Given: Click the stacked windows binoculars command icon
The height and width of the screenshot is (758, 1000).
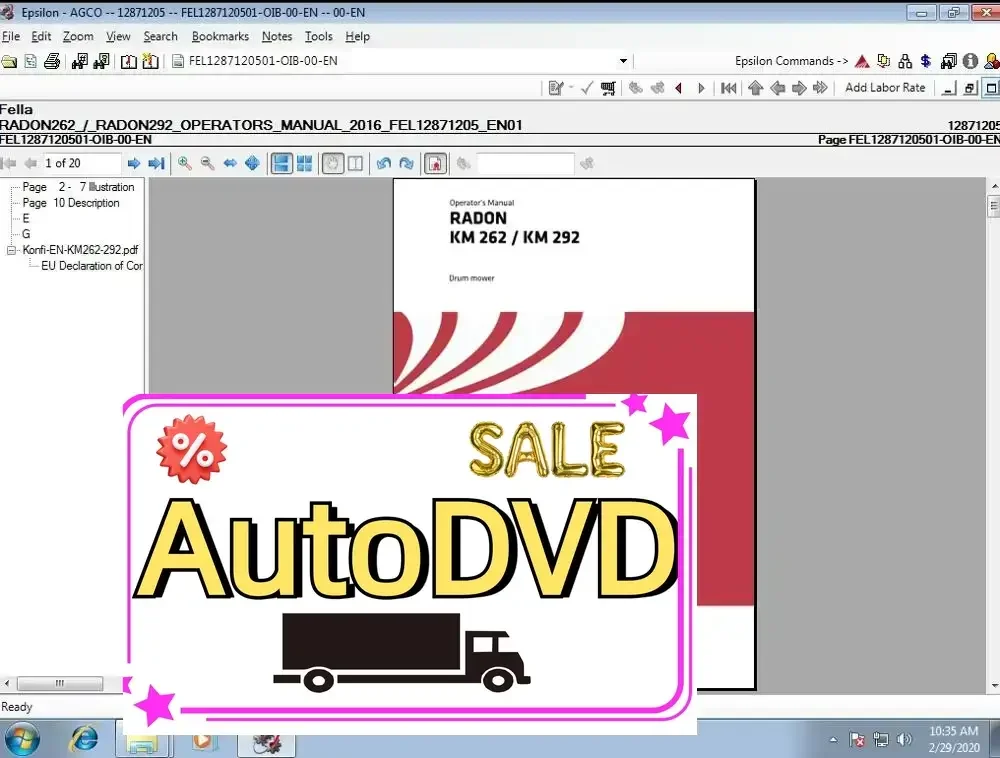Looking at the screenshot, I should click(948, 61).
